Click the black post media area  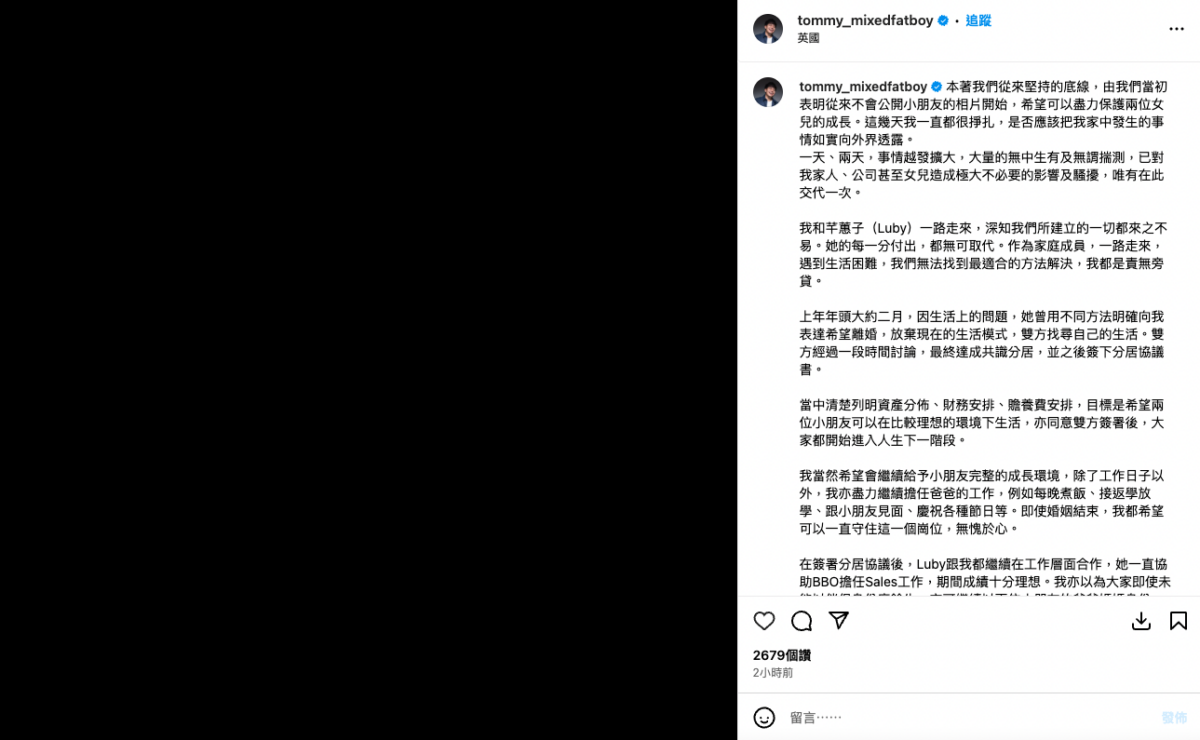point(369,370)
